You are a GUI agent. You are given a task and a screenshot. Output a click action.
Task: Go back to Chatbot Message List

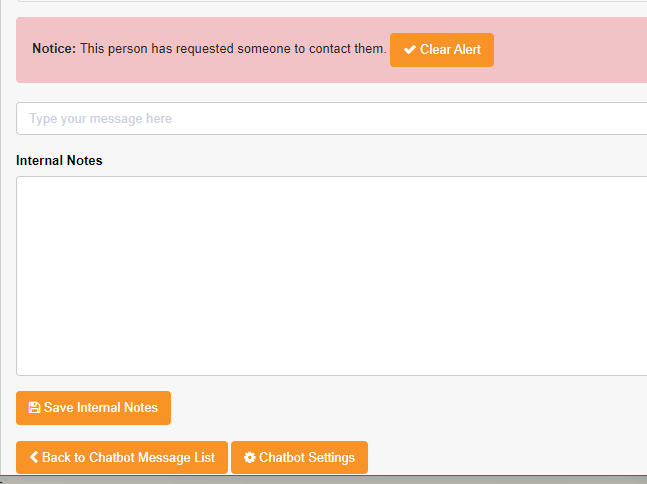[x=122, y=458]
